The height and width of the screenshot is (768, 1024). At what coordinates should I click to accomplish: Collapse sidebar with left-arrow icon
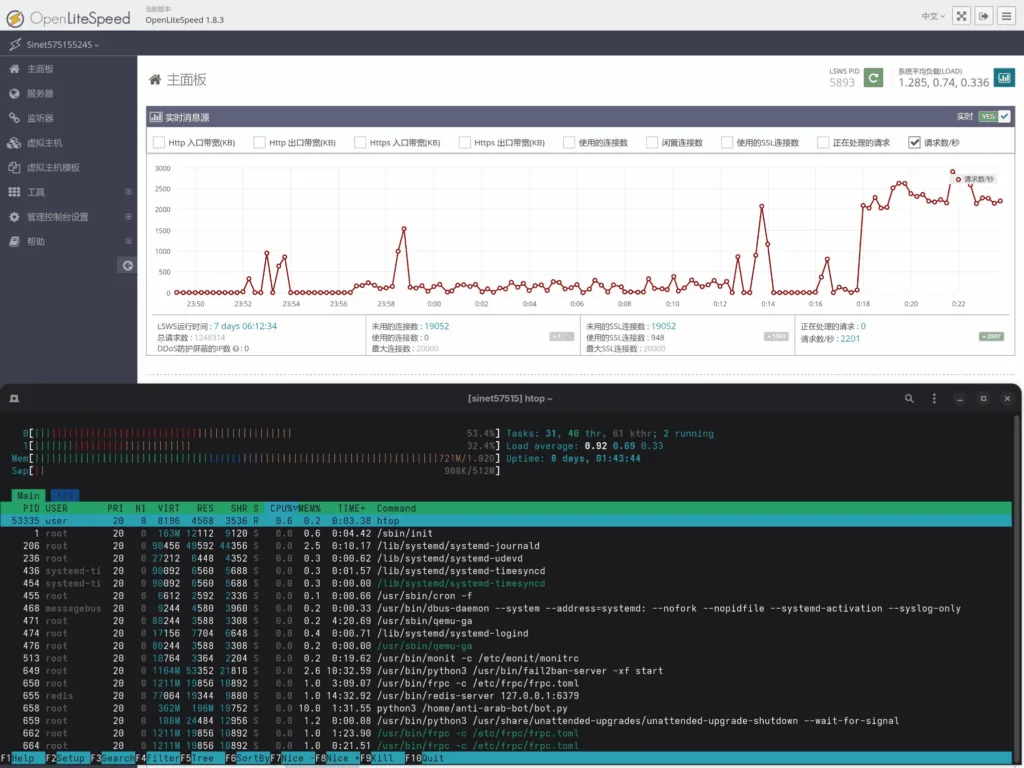click(x=127, y=265)
